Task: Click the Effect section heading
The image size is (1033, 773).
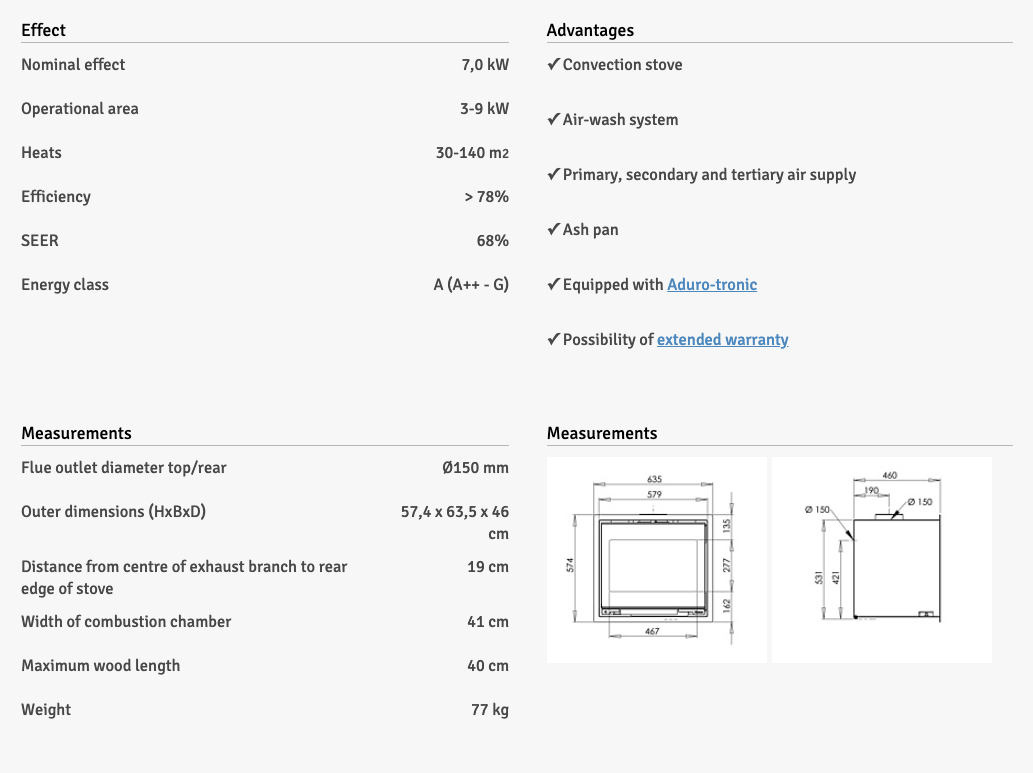Action: (x=44, y=30)
